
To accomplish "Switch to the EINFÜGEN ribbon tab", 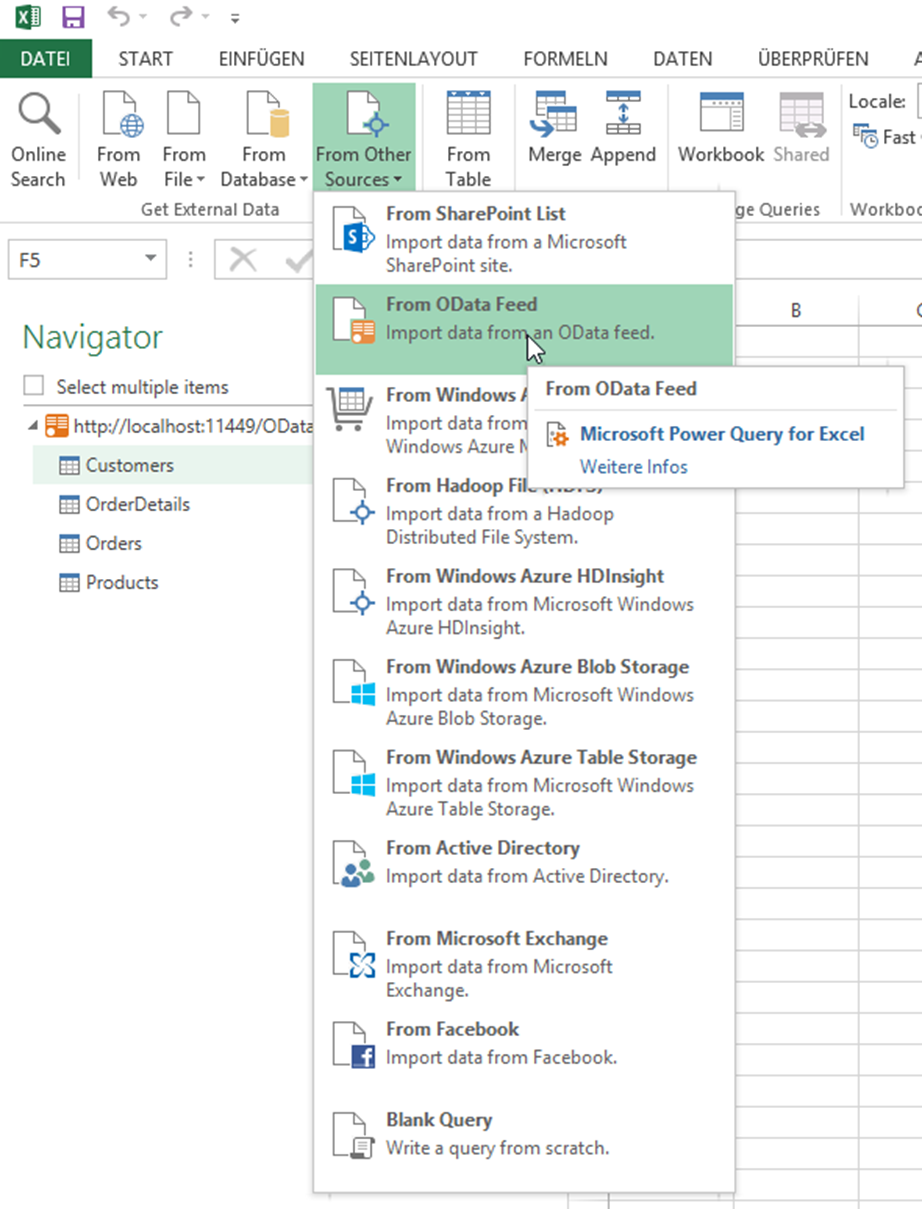I will point(262,59).
